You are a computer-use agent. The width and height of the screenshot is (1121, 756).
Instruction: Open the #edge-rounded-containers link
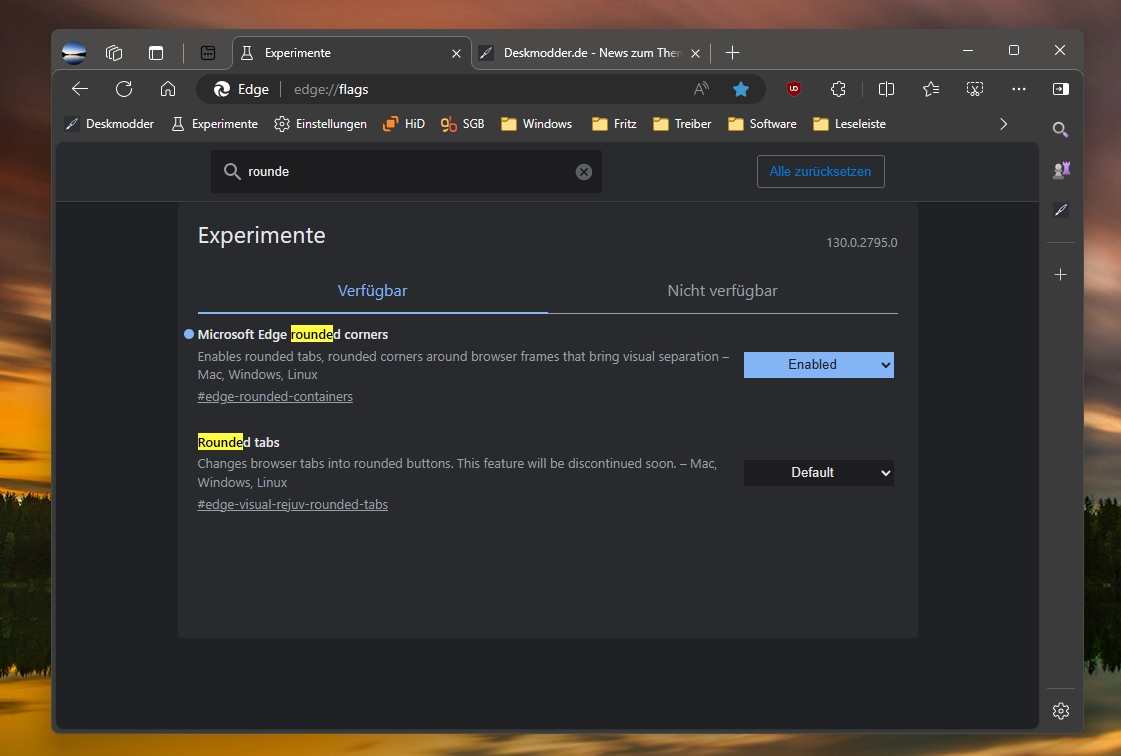275,397
